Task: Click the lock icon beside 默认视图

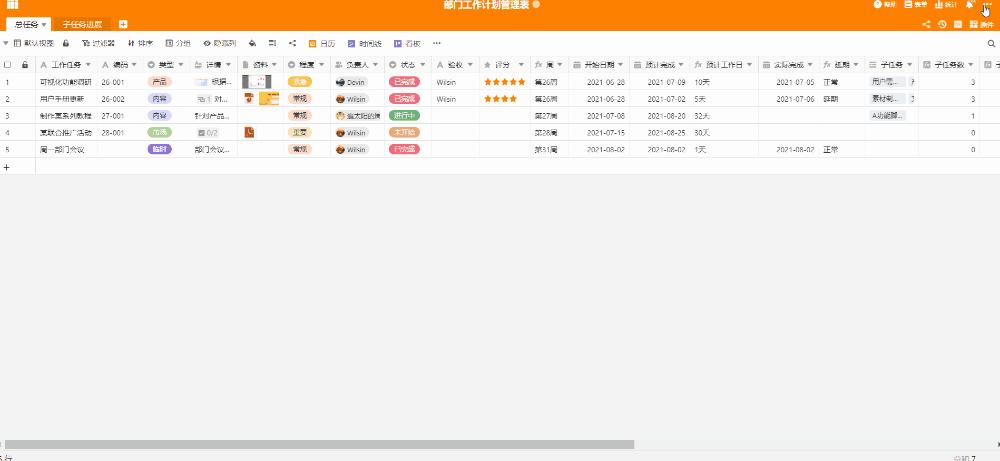Action: 66,44
